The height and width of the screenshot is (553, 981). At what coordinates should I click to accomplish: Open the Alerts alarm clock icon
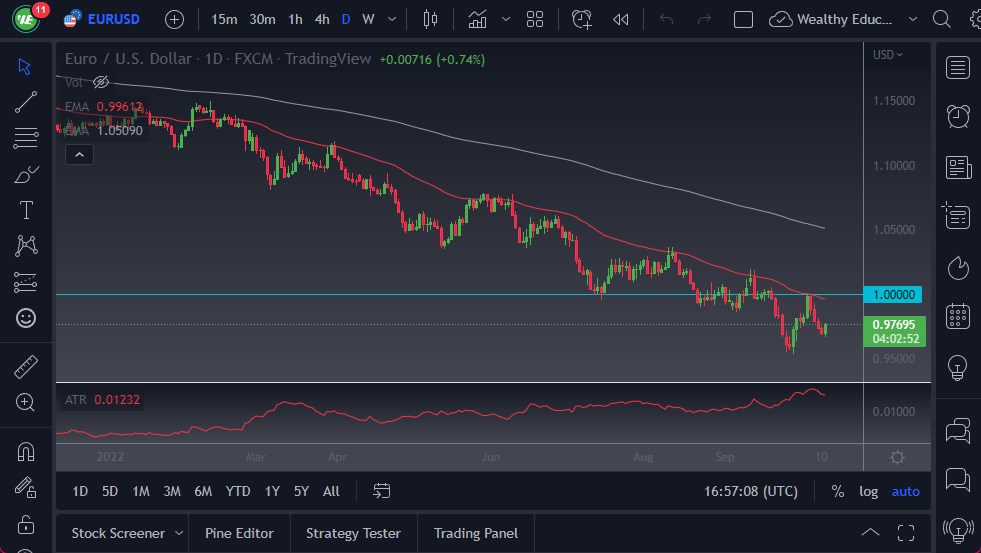point(958,116)
